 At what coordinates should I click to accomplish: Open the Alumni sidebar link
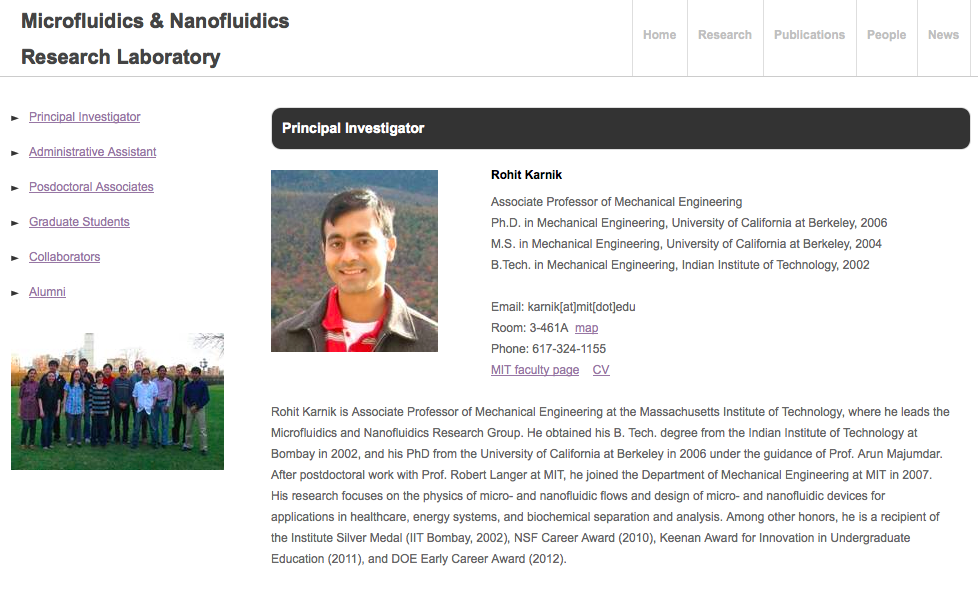pyautogui.click(x=47, y=291)
